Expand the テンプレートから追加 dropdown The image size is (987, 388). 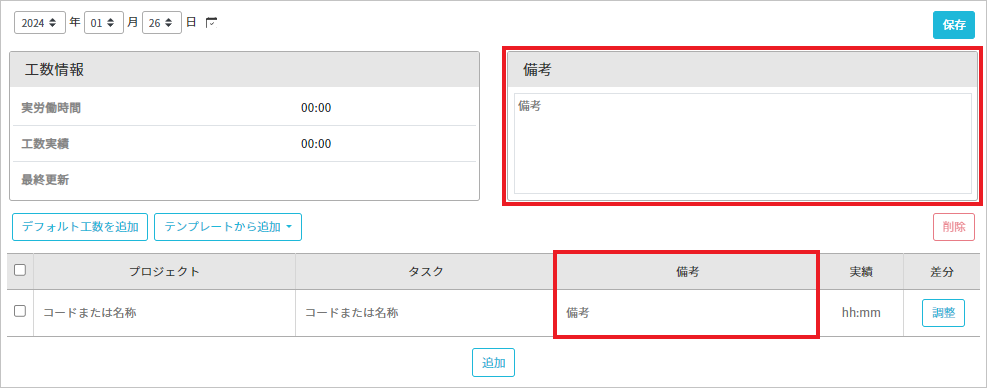pyautogui.click(x=228, y=227)
